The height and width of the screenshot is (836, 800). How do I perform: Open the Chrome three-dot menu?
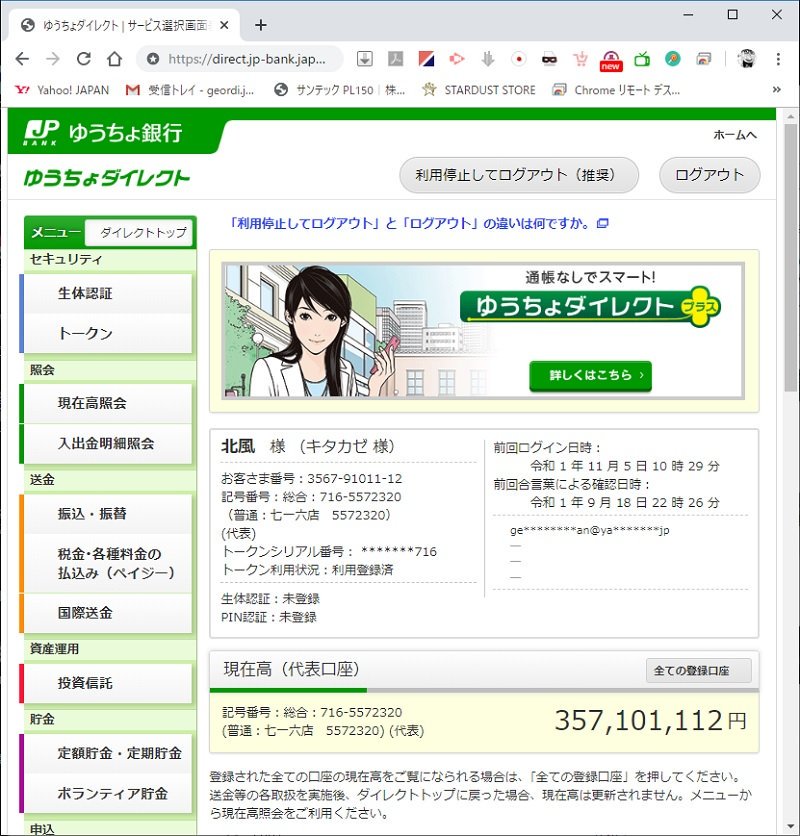778,59
